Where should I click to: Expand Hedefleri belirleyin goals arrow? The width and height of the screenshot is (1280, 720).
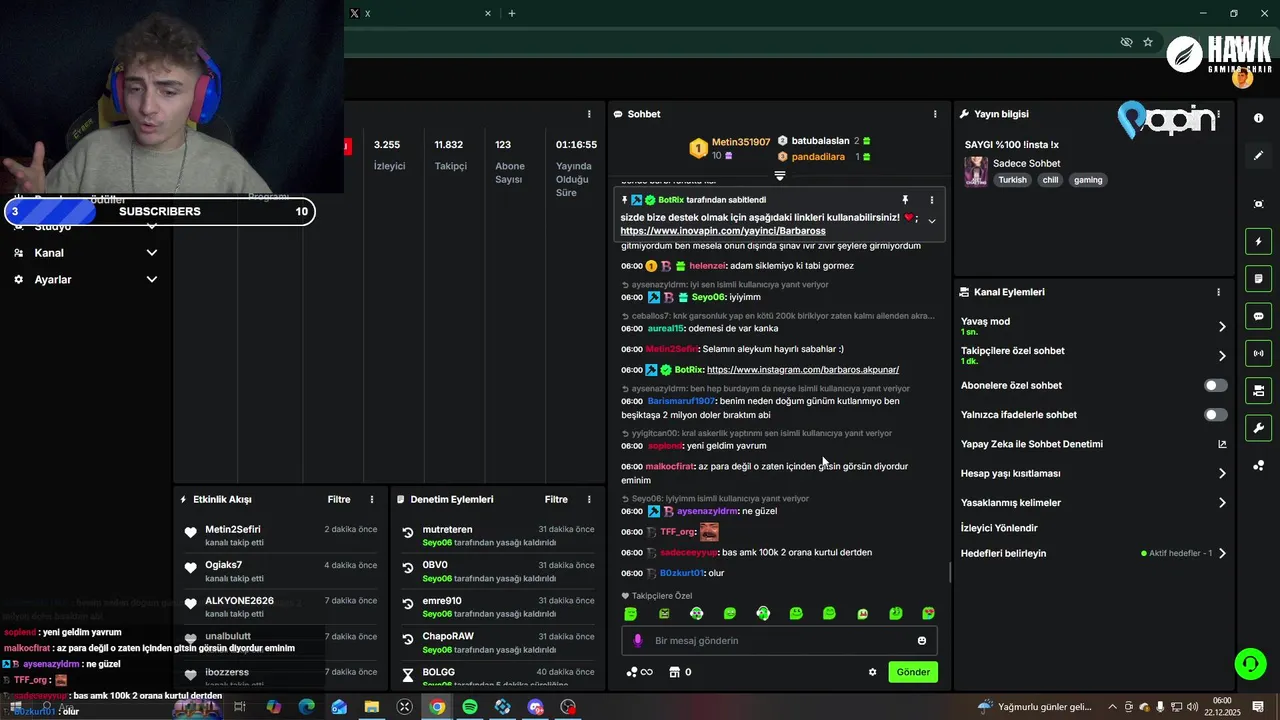click(x=1222, y=553)
